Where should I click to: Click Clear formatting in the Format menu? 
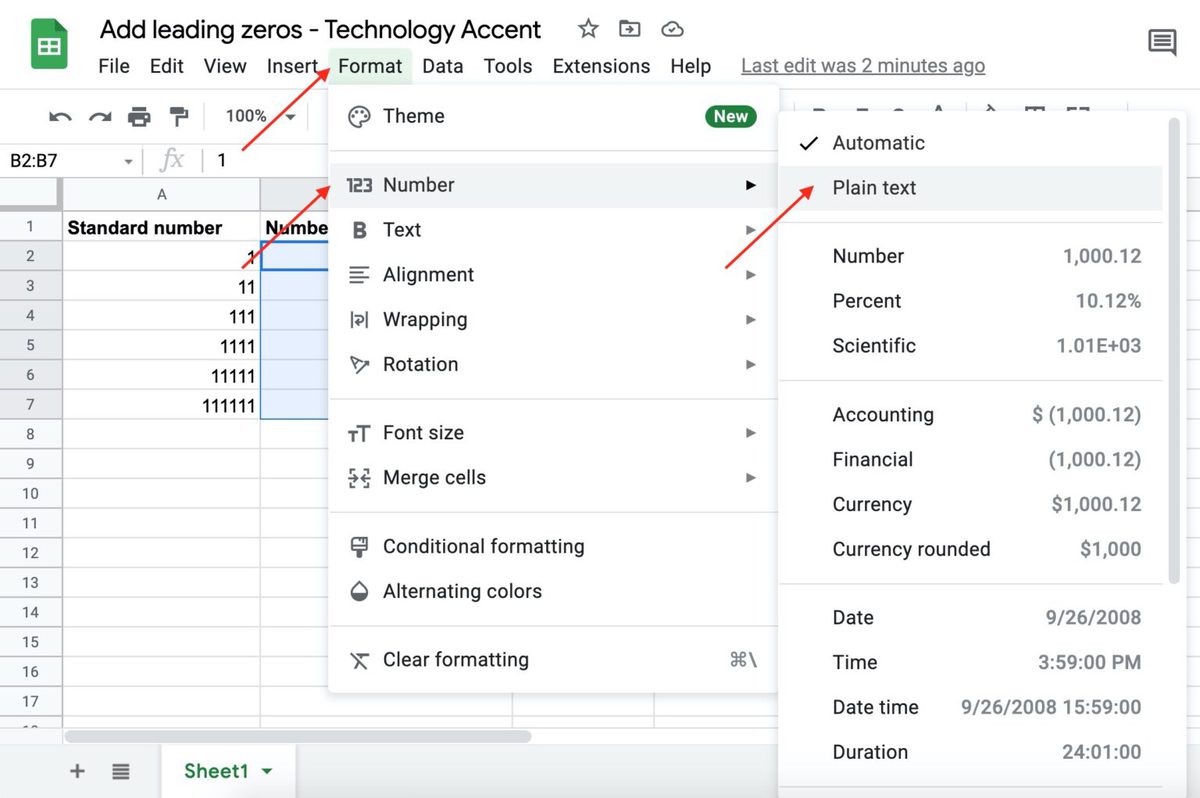455,660
